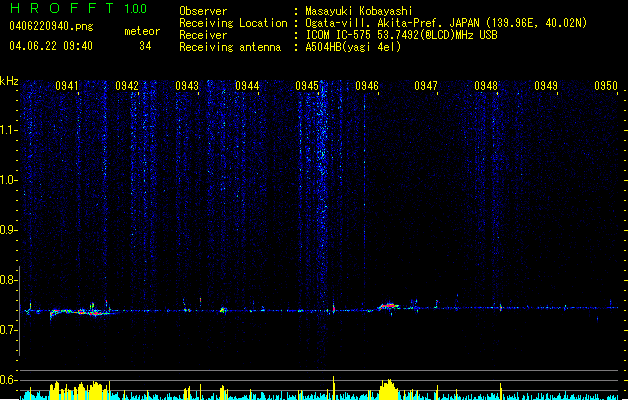
Task: Select the 0946 time marker
Action: pos(367,86)
